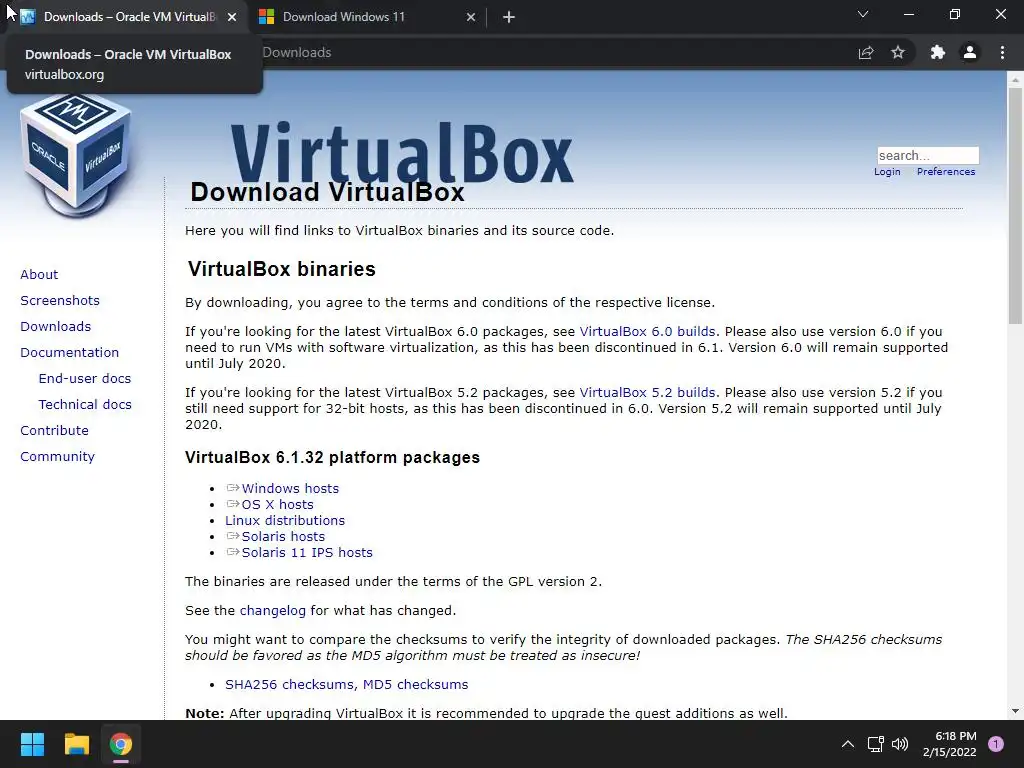This screenshot has width=1024, height=768.
Task: Click the Download VirtualBox heading
Action: 327,192
